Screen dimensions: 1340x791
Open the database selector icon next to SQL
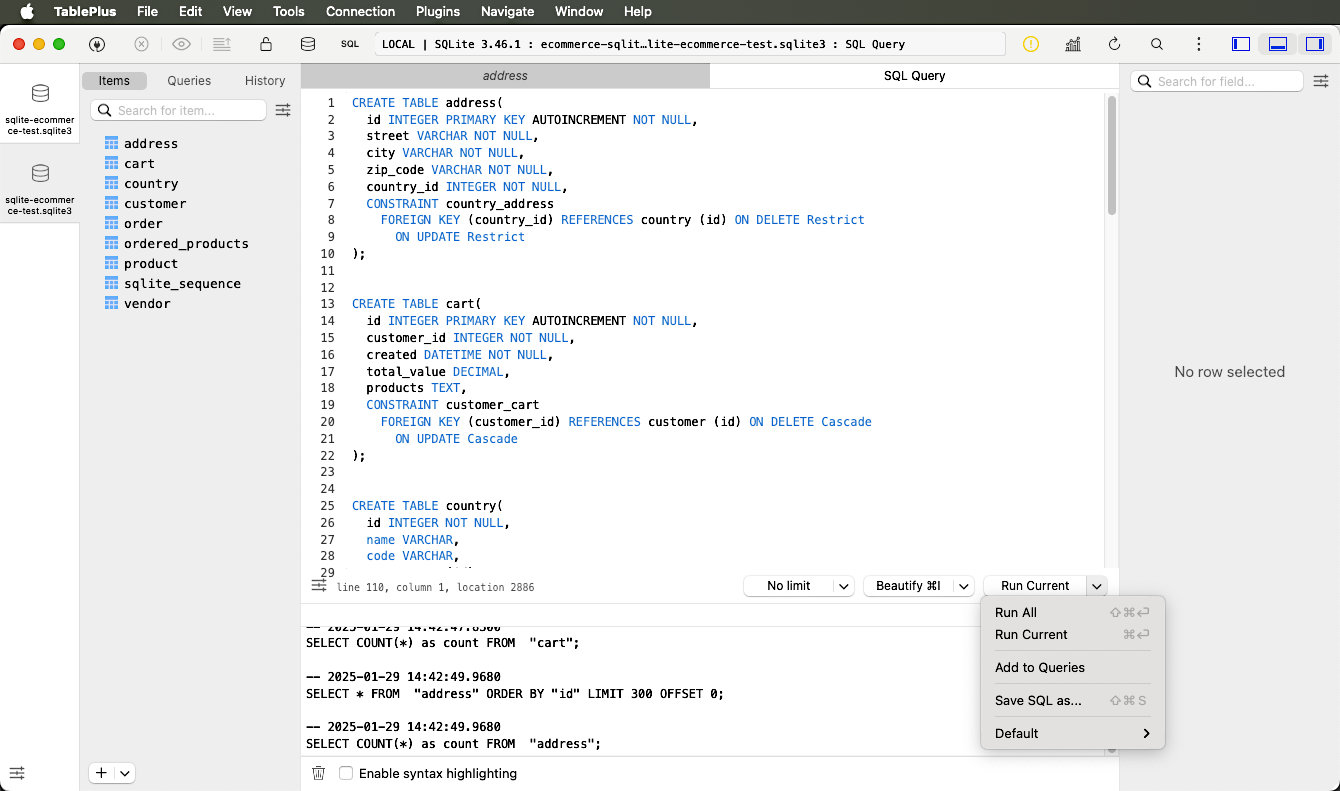tap(306, 44)
